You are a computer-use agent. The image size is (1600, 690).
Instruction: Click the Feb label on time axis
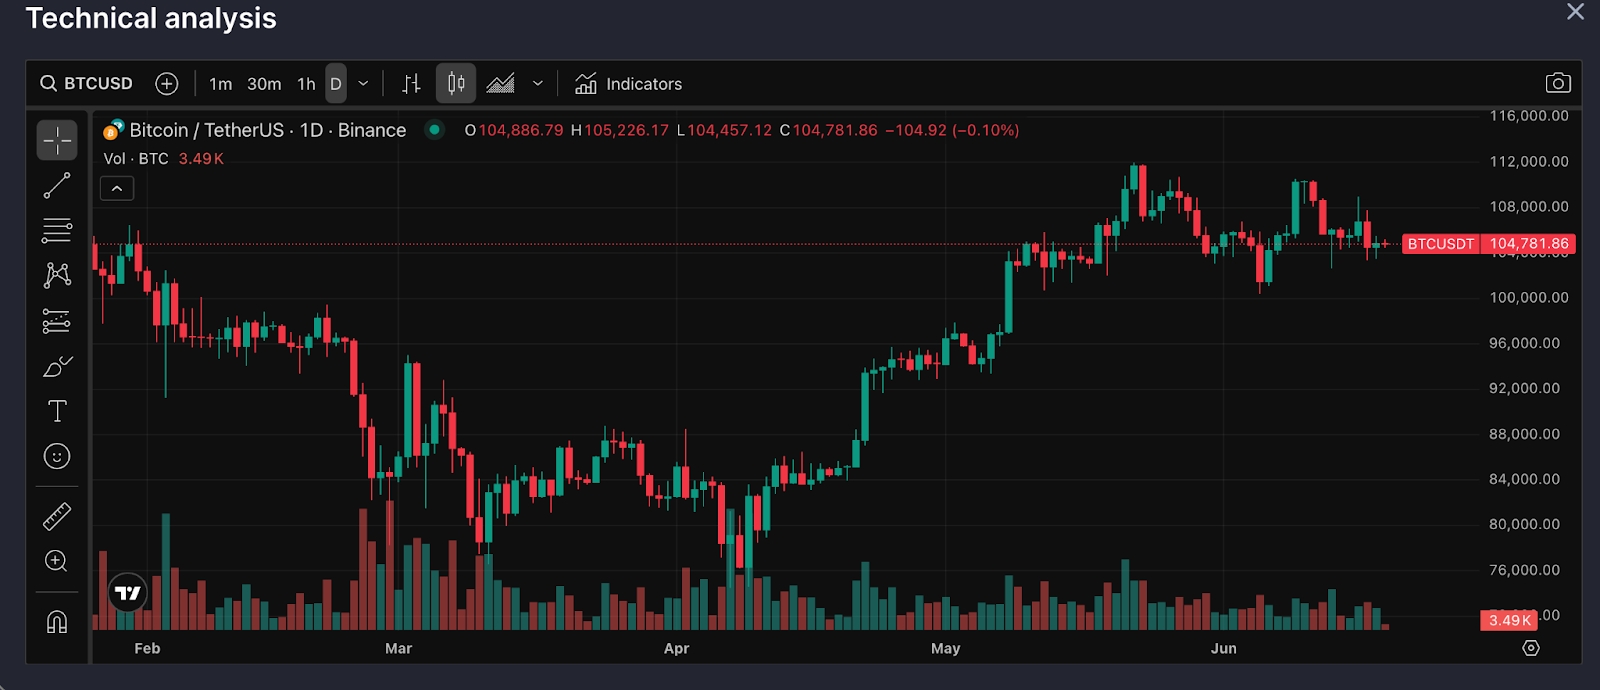(147, 648)
